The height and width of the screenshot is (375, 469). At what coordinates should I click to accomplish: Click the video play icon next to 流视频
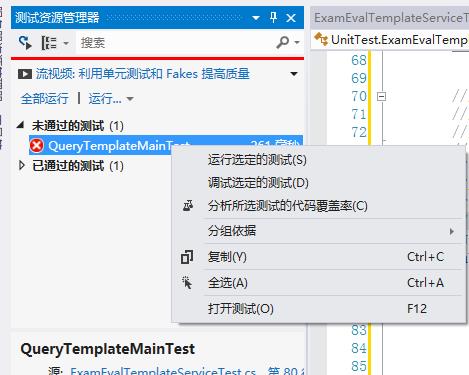25,74
